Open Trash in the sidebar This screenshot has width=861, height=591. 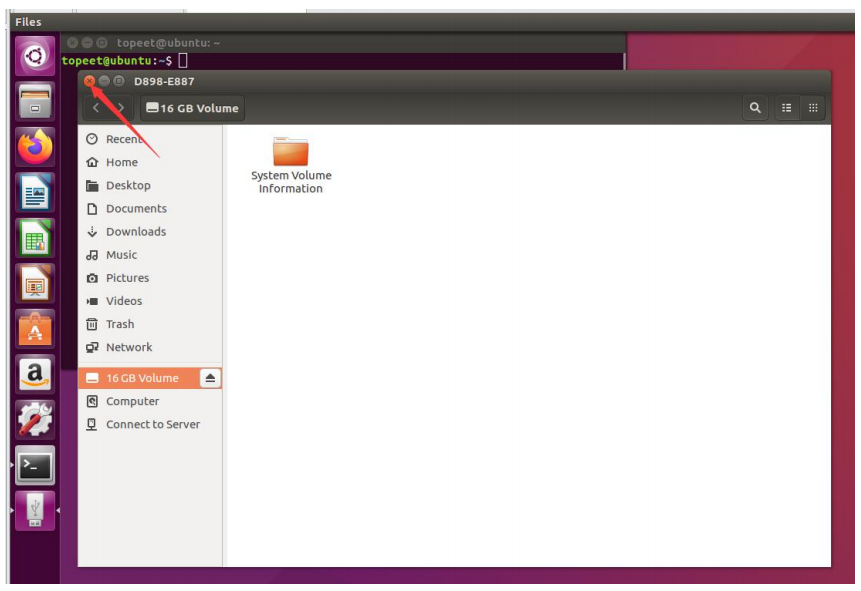pos(150,324)
